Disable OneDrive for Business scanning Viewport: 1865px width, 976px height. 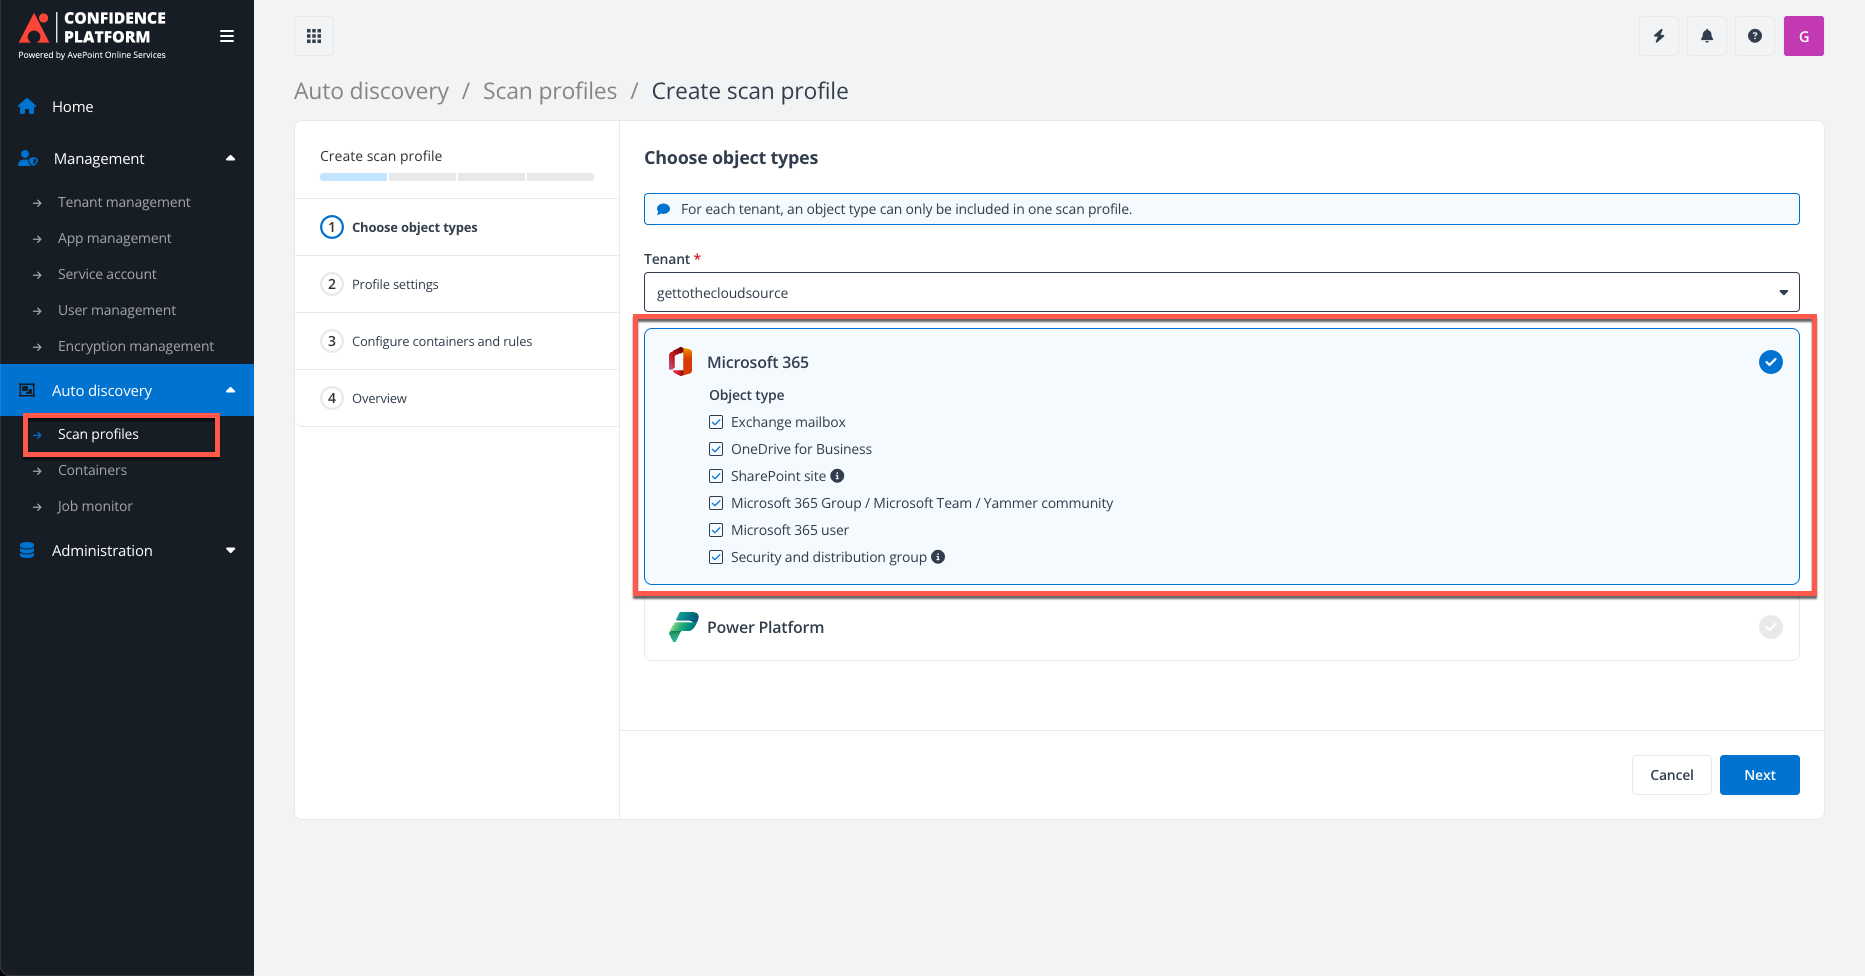click(x=715, y=448)
